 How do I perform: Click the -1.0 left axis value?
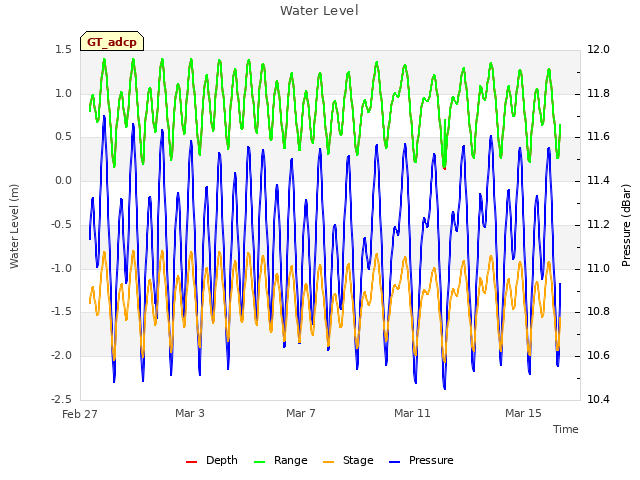(62, 268)
